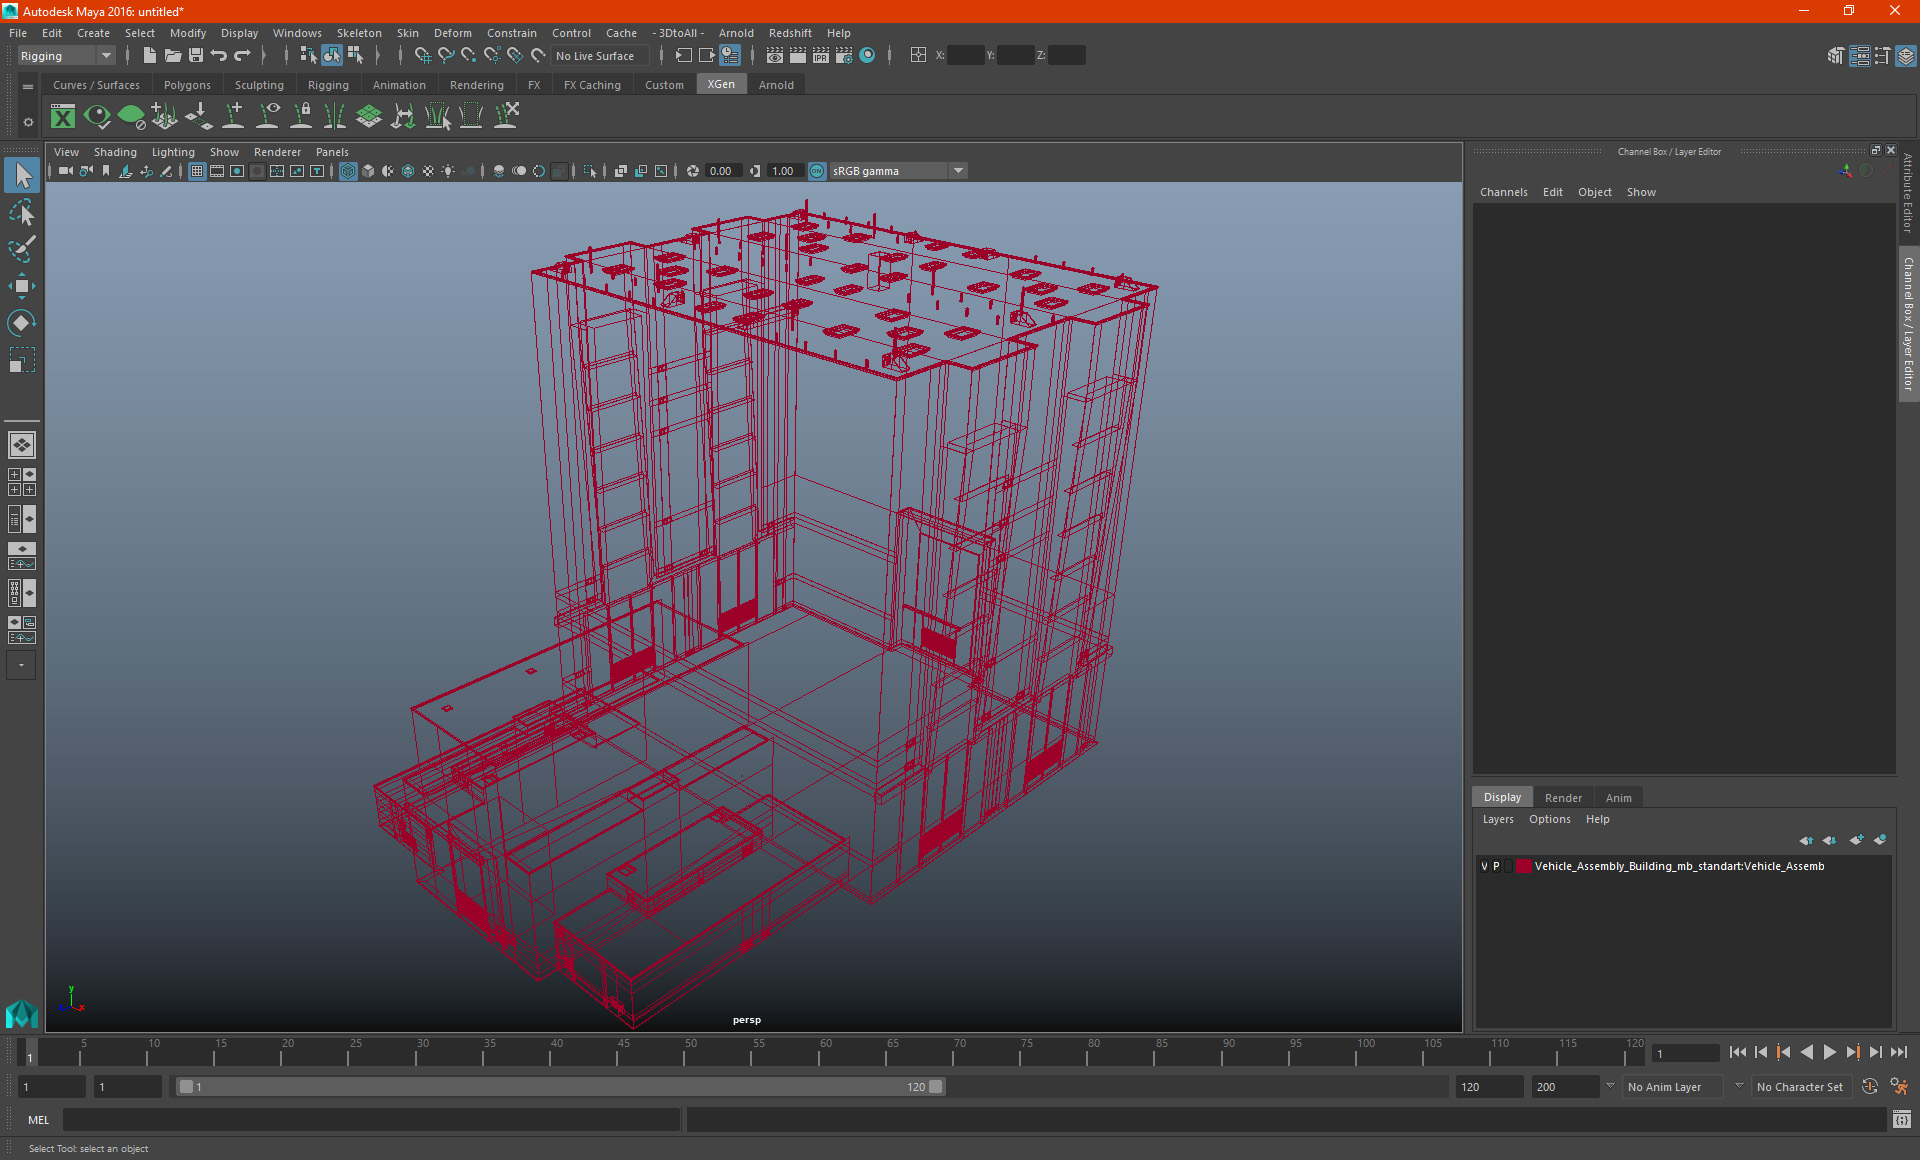Switch to the Render layer tab

pos(1563,798)
